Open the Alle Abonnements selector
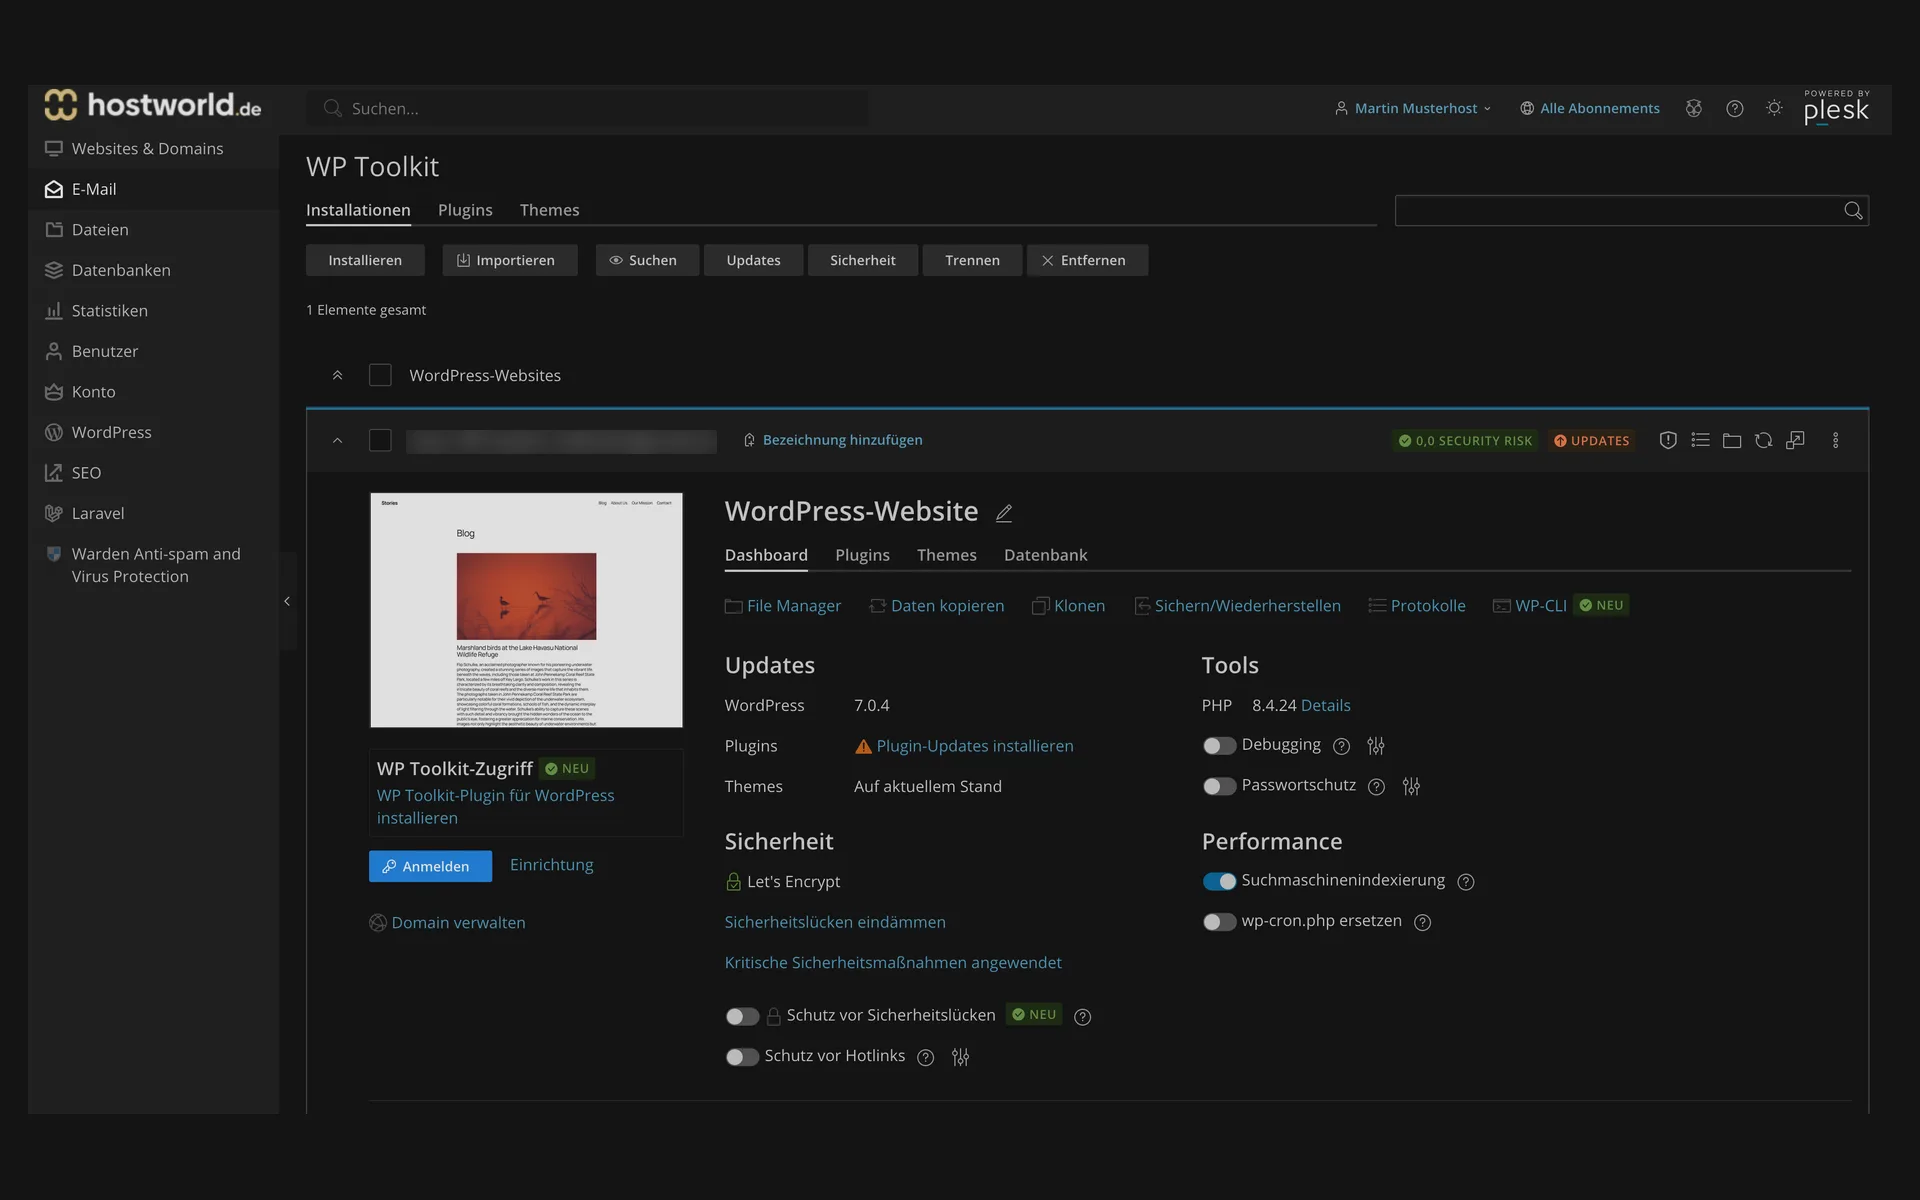Image resolution: width=1920 pixels, height=1200 pixels. [x=1590, y=108]
